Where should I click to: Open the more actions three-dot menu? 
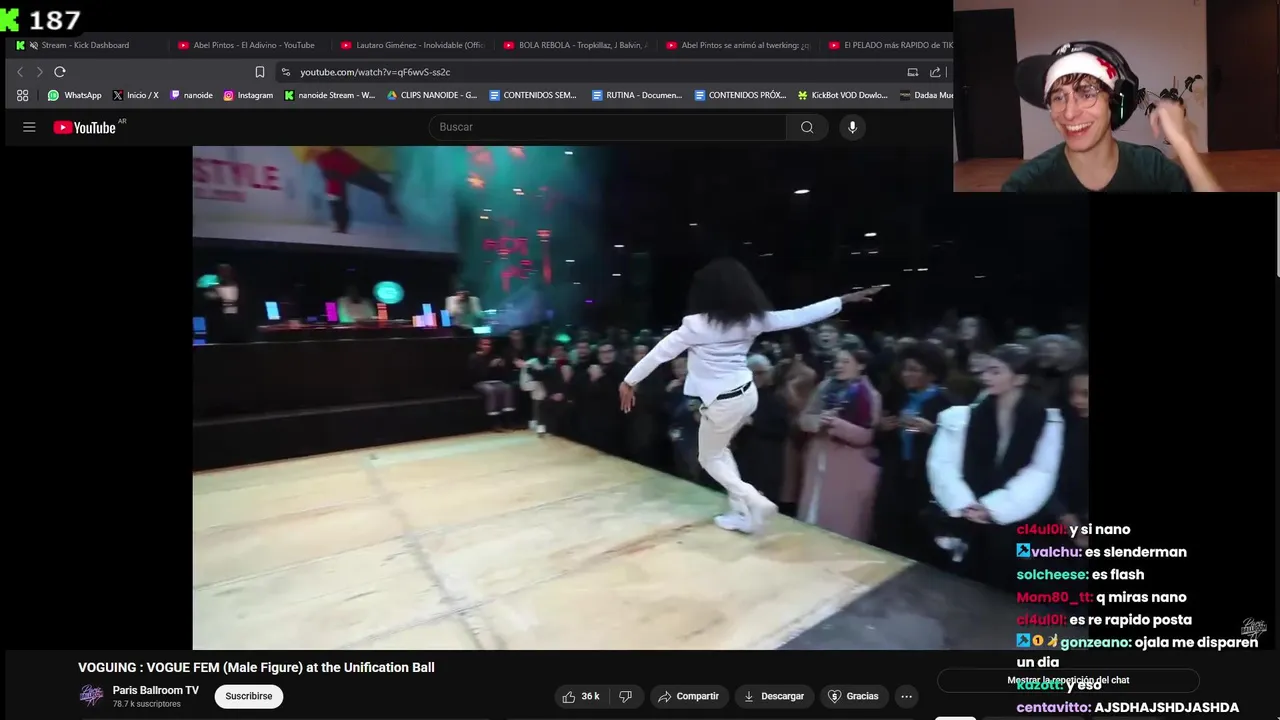[x=906, y=696]
